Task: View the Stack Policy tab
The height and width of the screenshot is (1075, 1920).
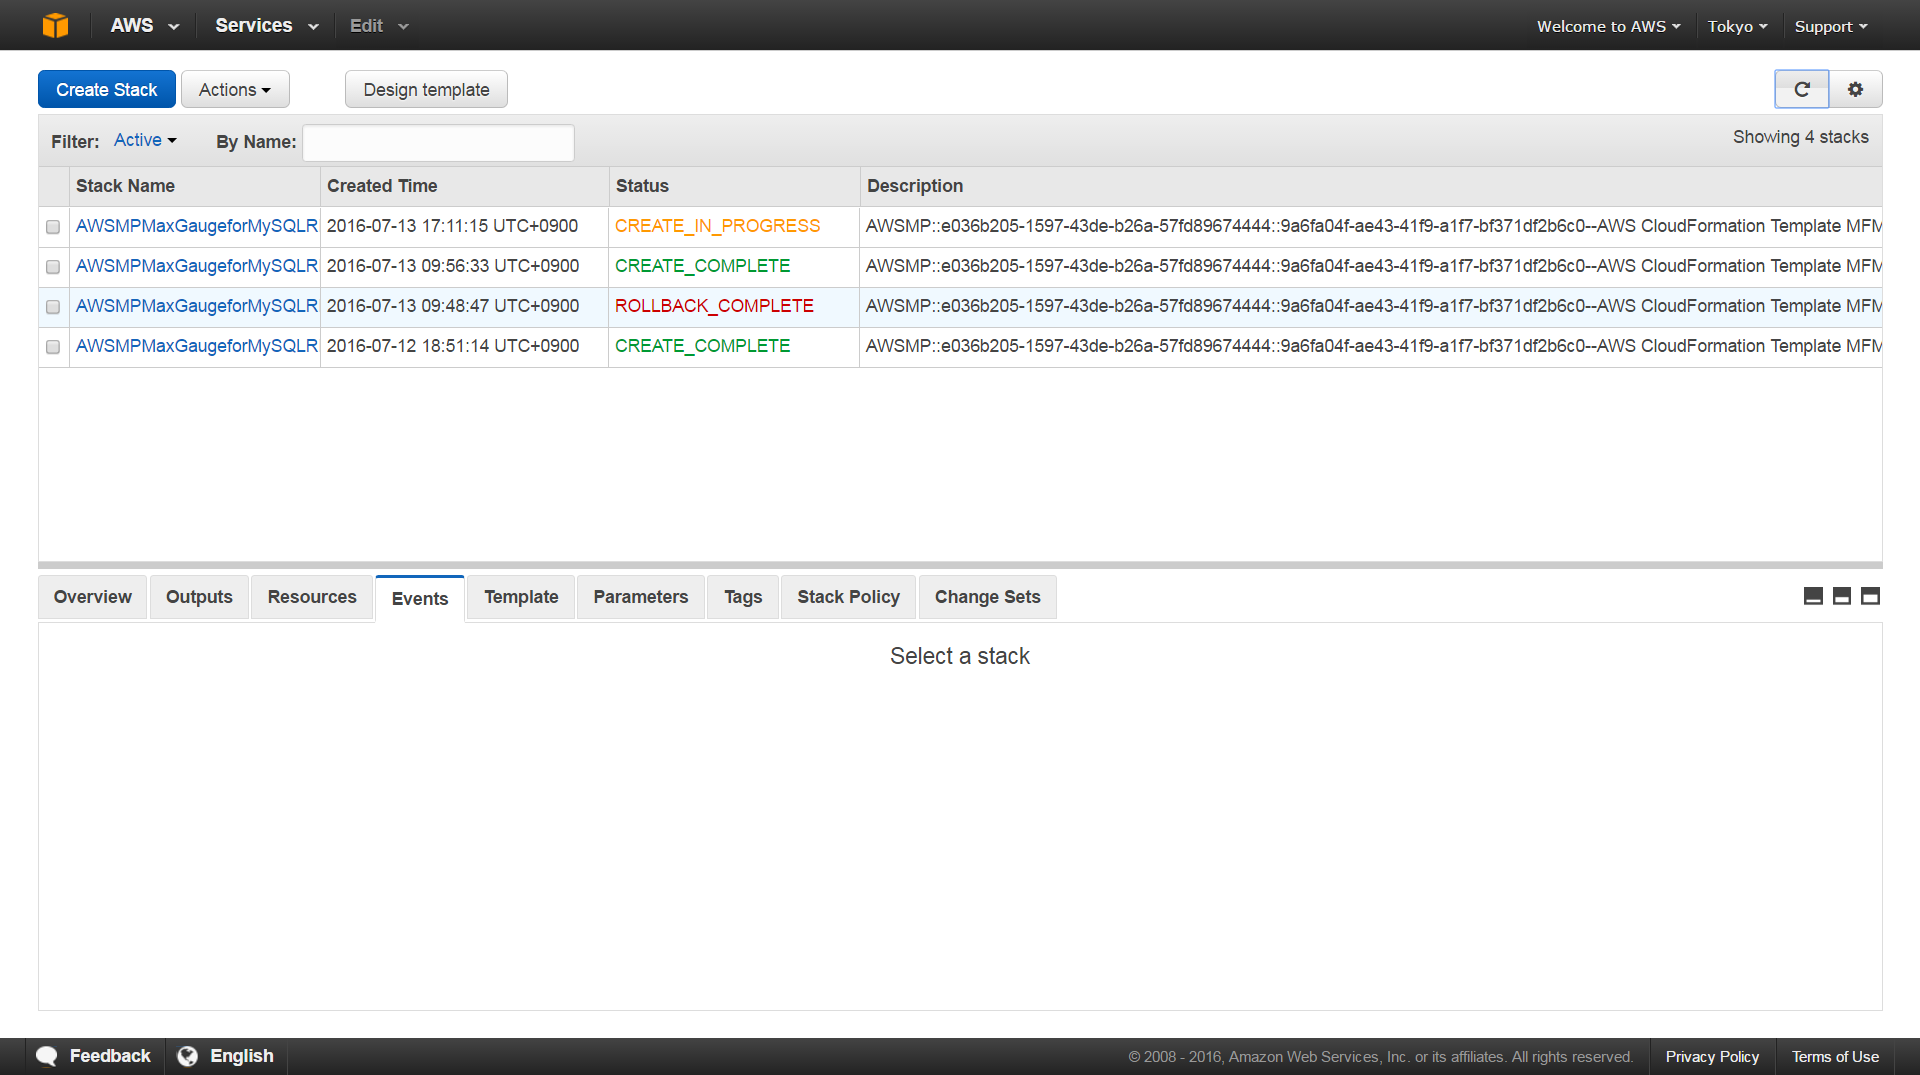Action: [849, 597]
